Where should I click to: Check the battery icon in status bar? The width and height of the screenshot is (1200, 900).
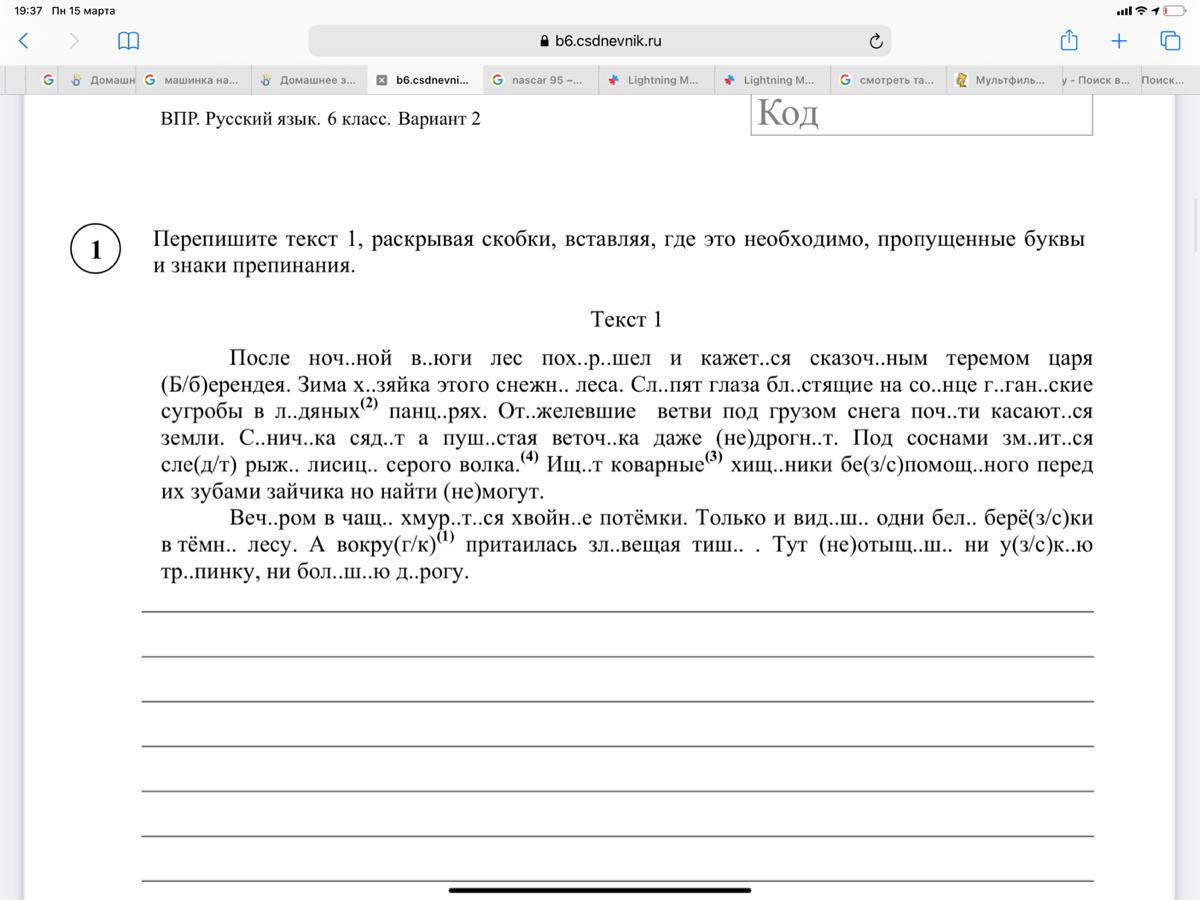(1174, 11)
